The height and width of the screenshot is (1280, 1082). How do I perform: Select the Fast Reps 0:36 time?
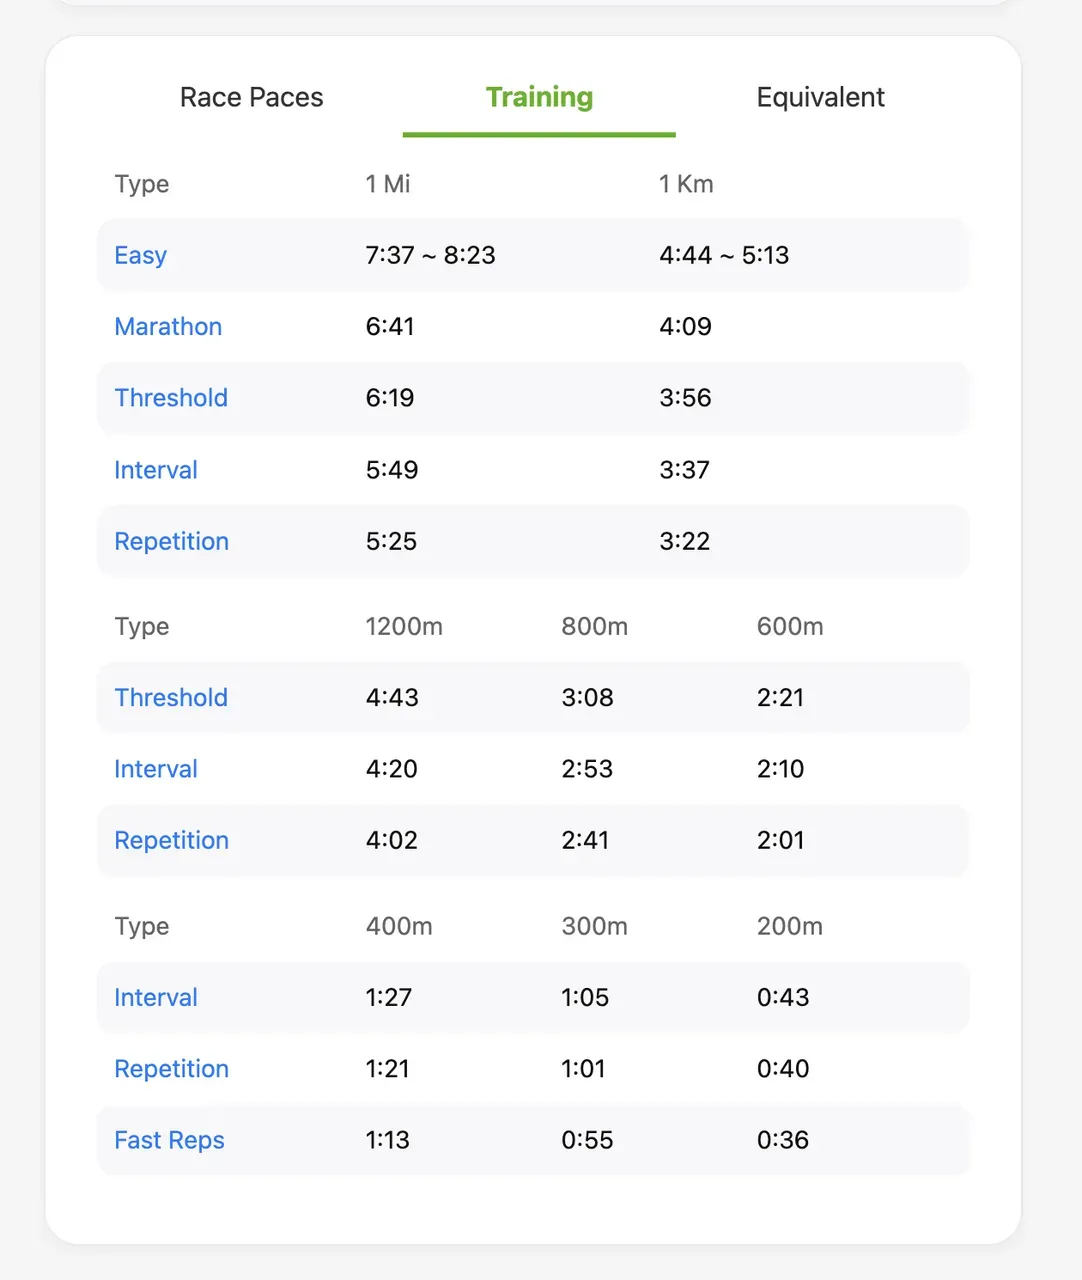pyautogui.click(x=782, y=1140)
